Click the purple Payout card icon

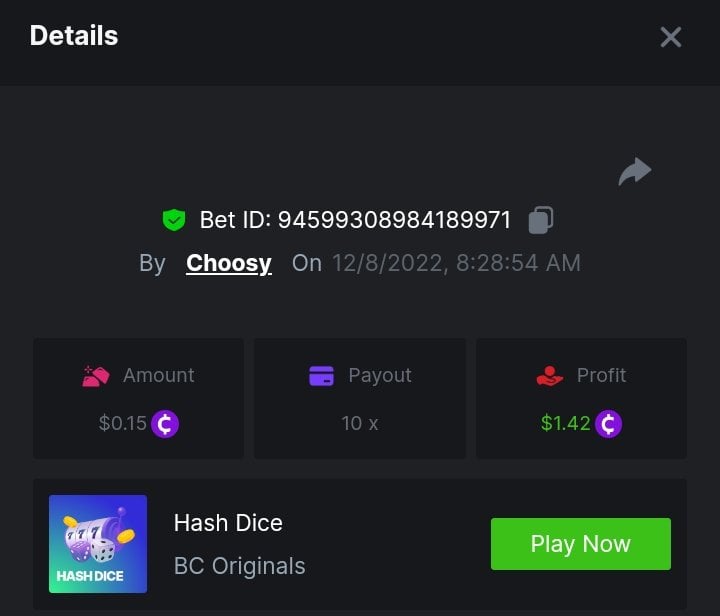[321, 376]
